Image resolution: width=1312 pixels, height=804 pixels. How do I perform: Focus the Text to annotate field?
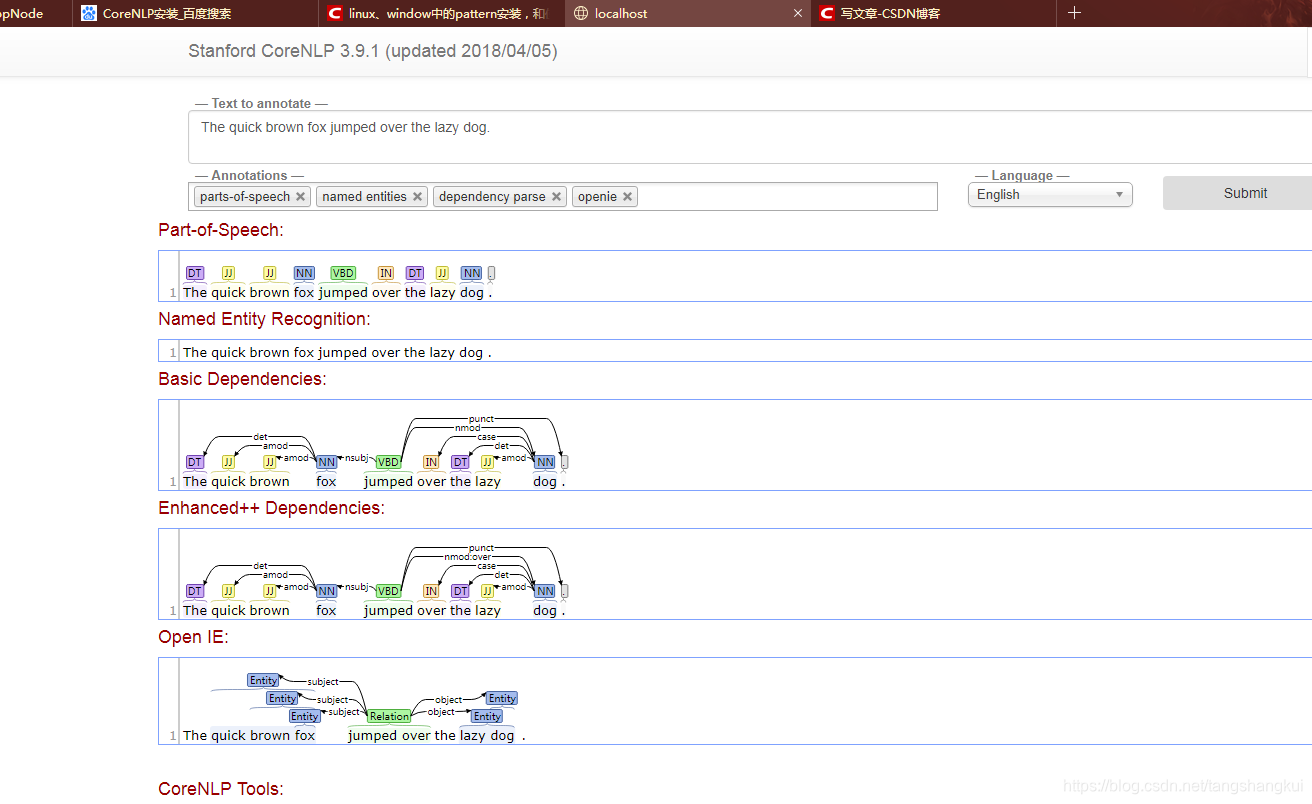(x=750, y=137)
